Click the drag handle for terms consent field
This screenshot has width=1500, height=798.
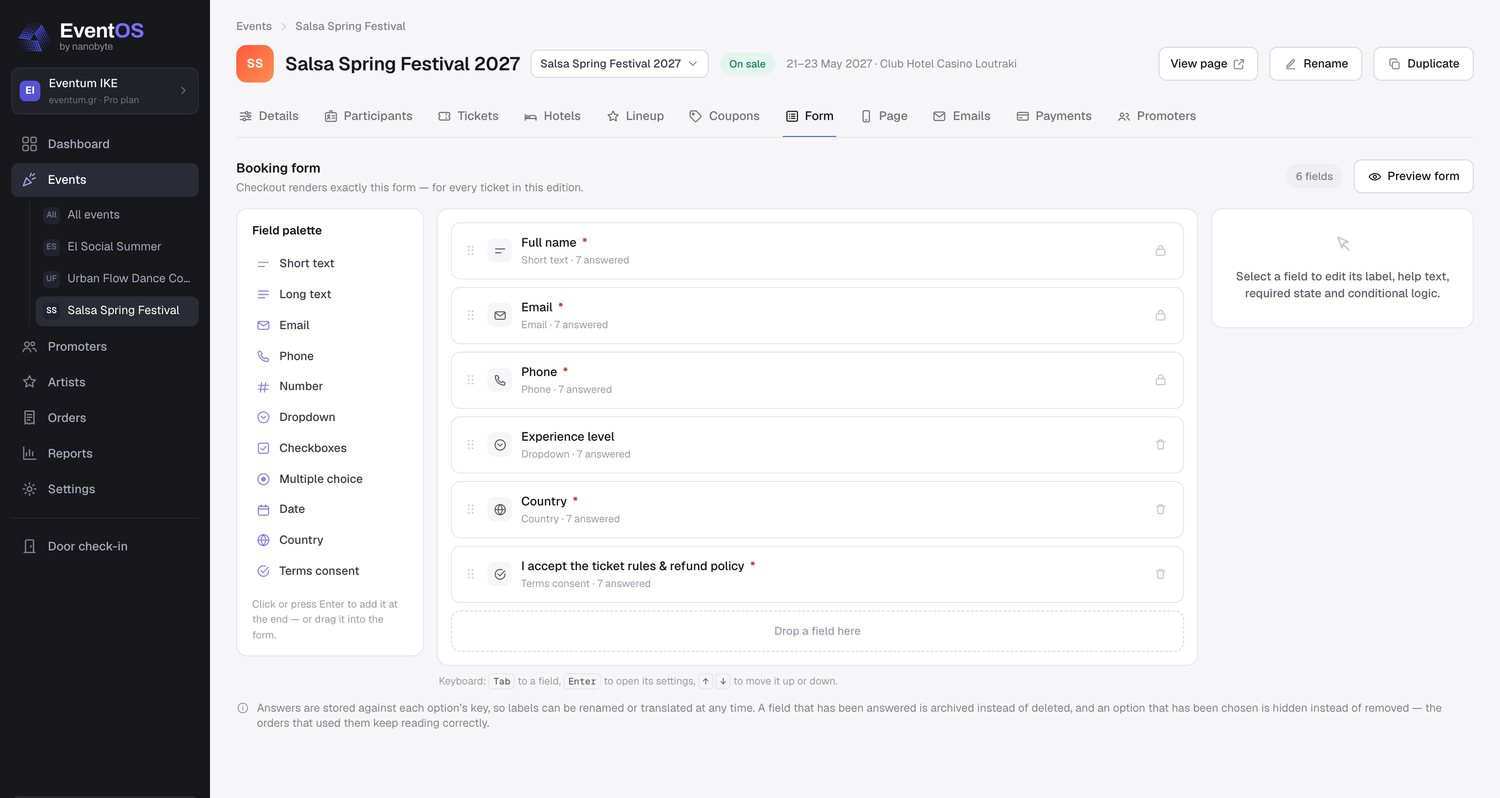471,574
